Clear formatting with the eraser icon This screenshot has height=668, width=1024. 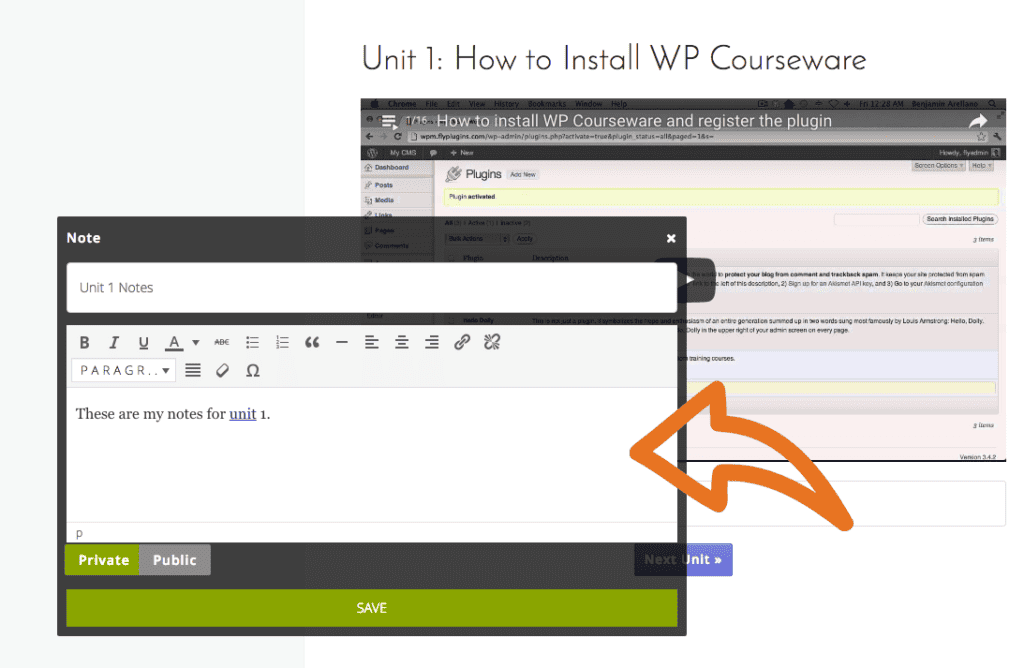(223, 370)
